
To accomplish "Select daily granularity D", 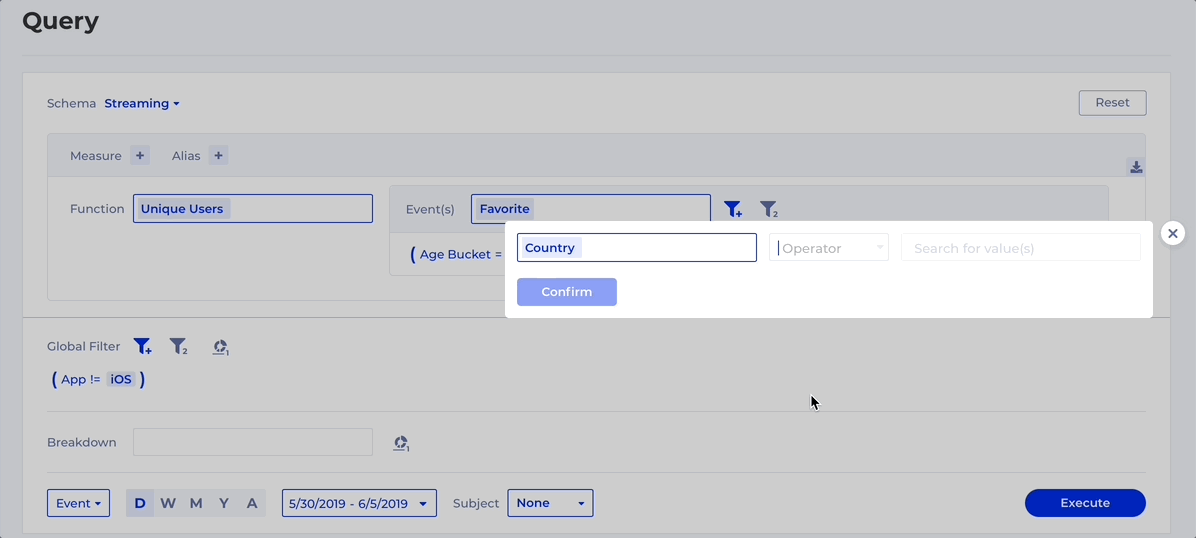I will coord(140,503).
